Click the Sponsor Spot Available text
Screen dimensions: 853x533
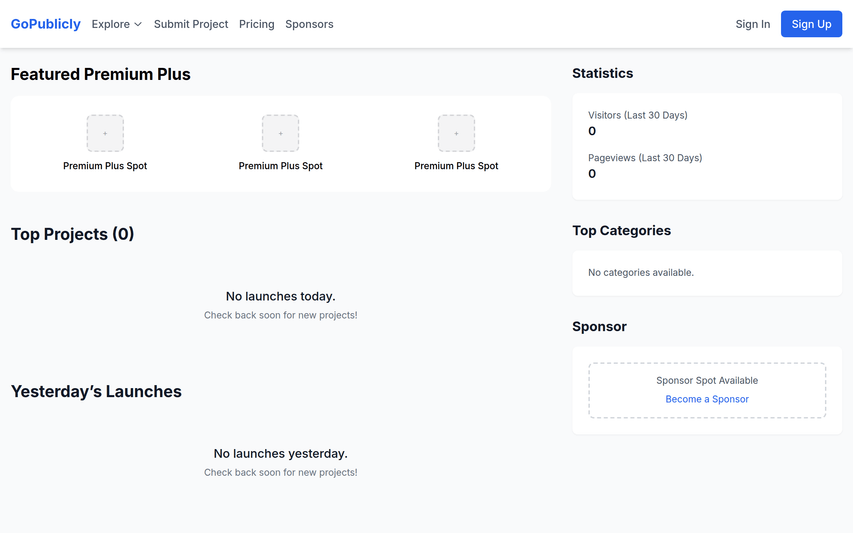[x=707, y=380]
